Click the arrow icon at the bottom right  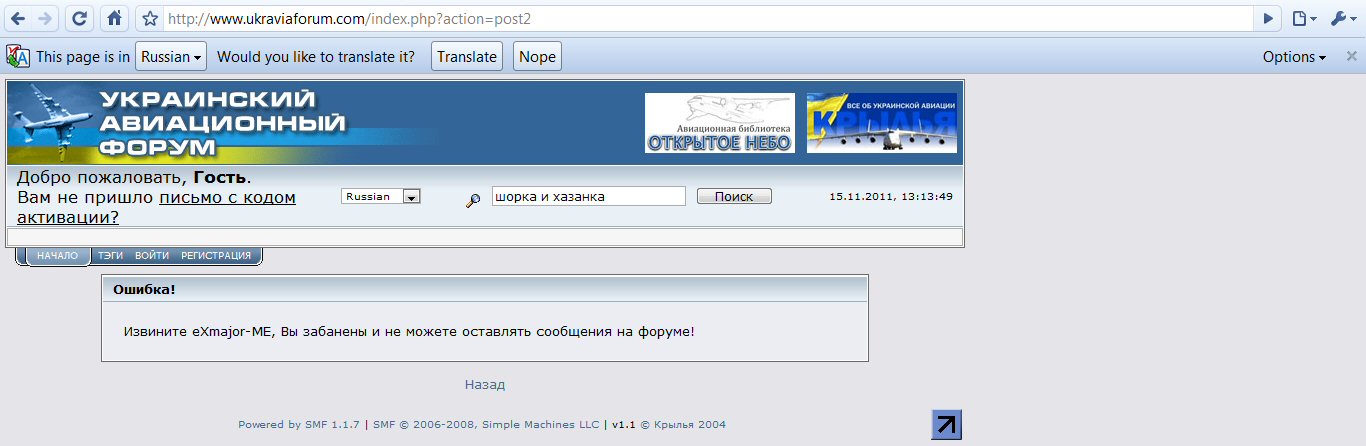coord(946,424)
